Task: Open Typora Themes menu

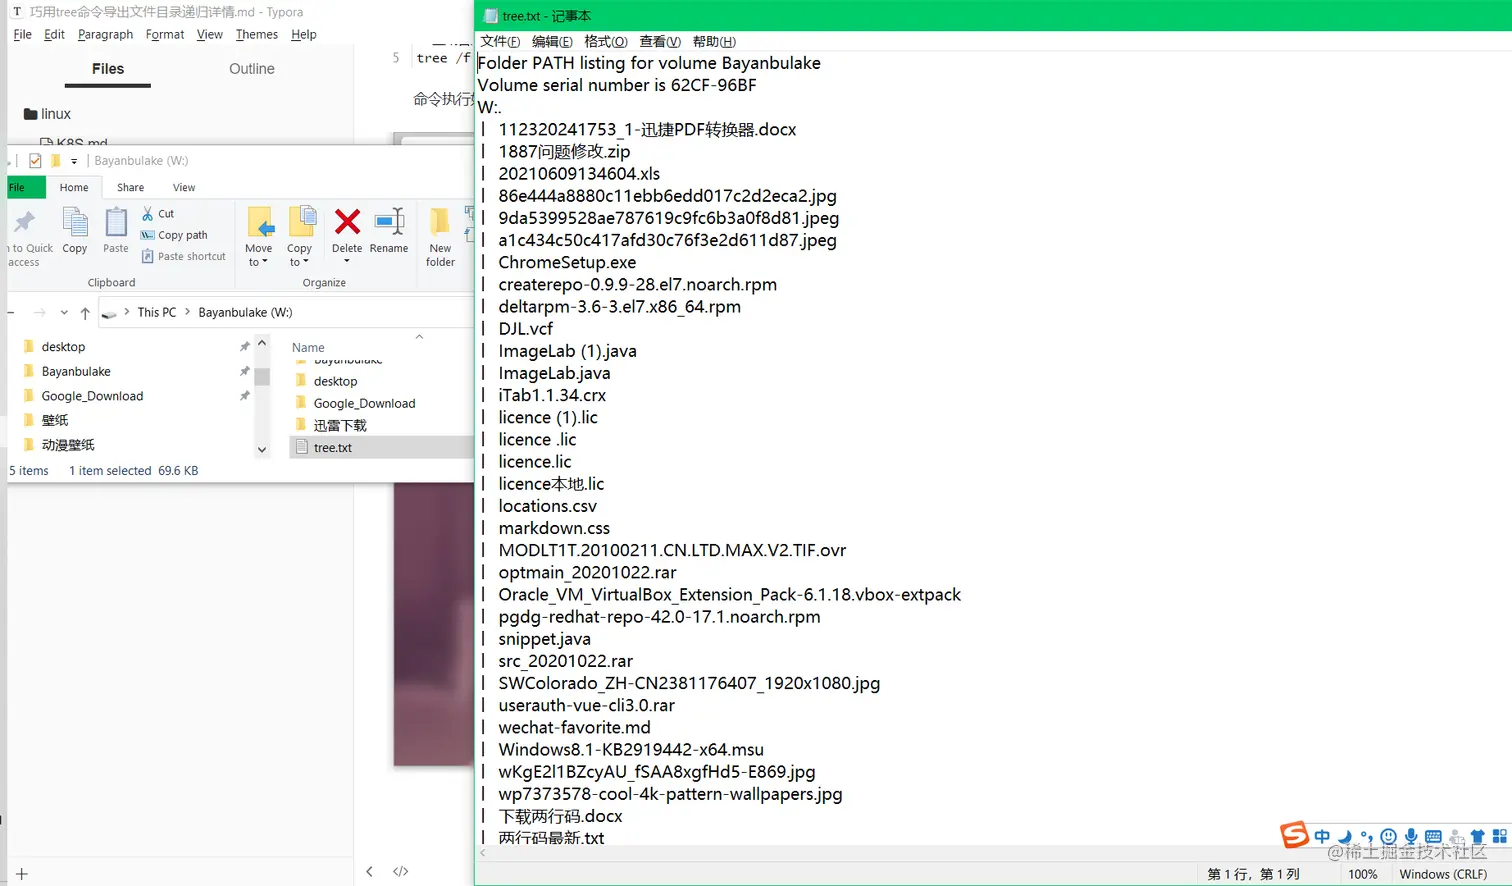Action: point(257,34)
